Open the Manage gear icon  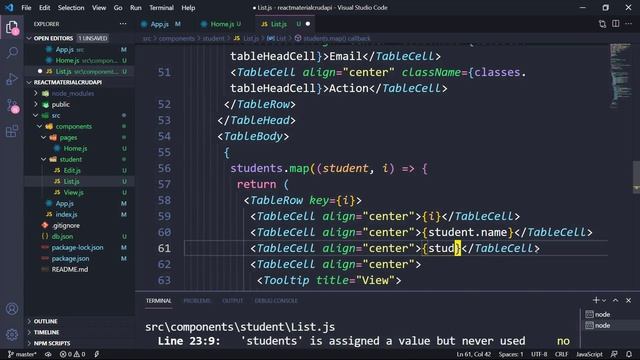[12, 335]
